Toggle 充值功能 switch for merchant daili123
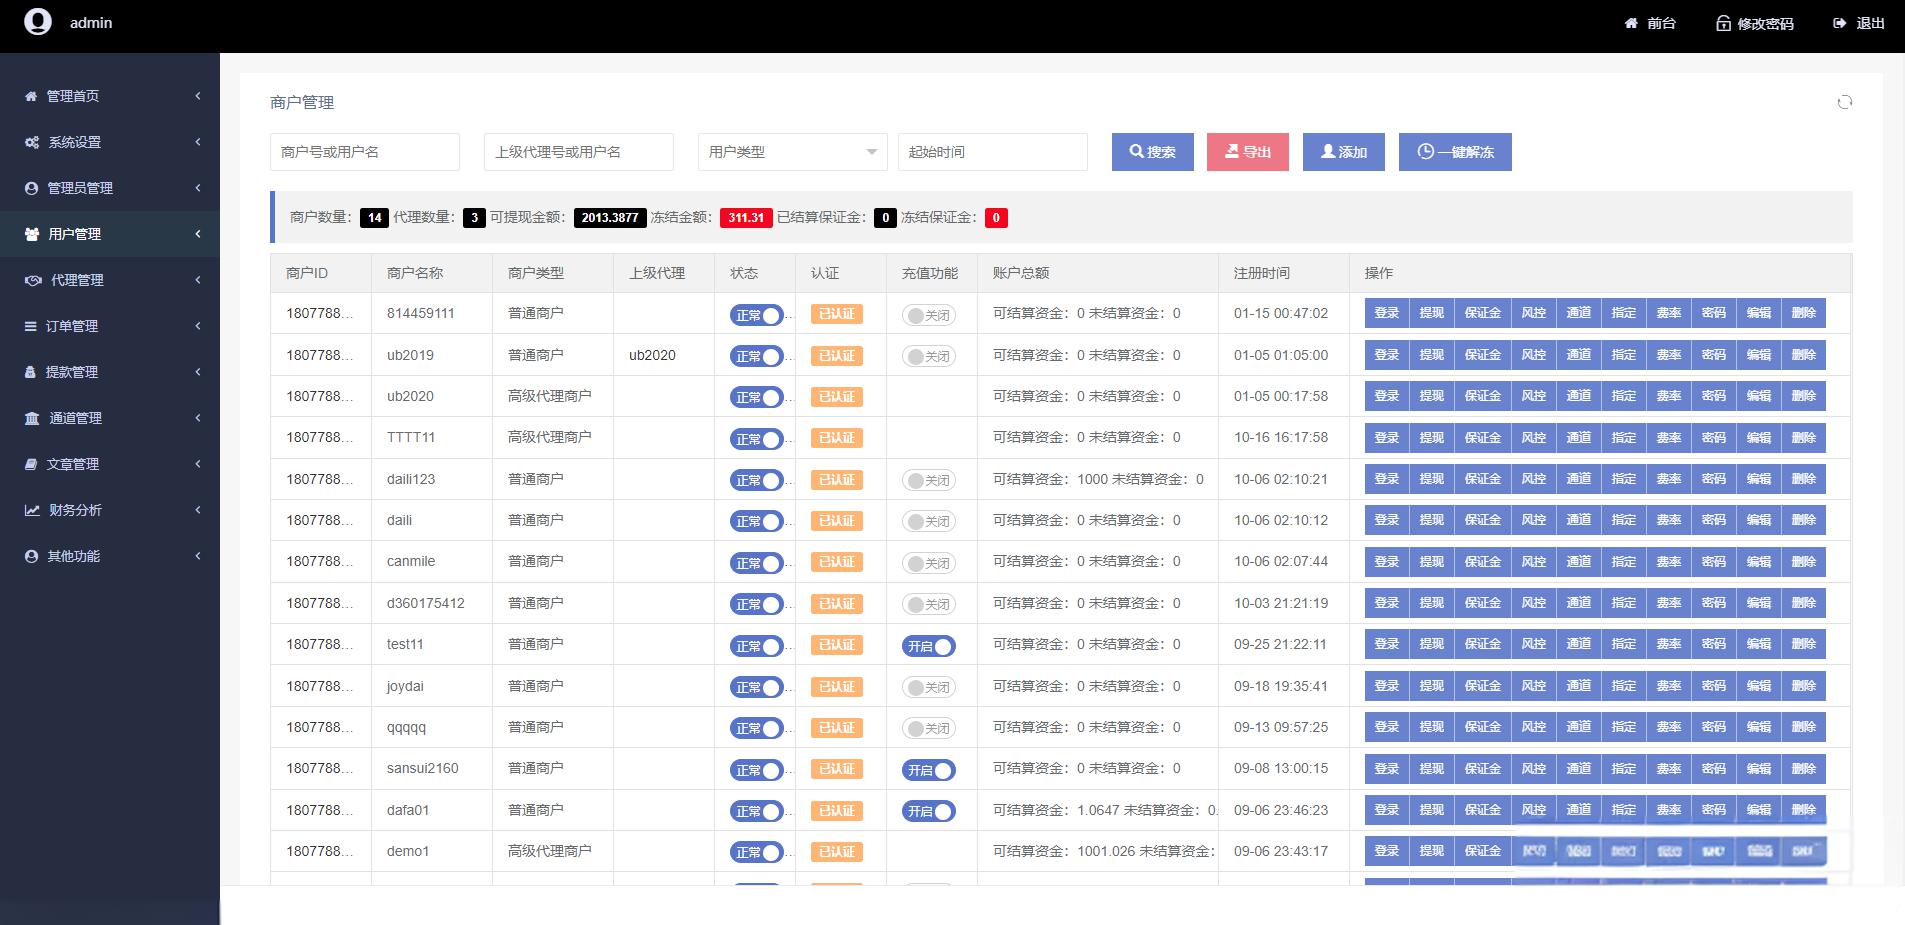Image resolution: width=1905 pixels, height=925 pixels. 929,480
